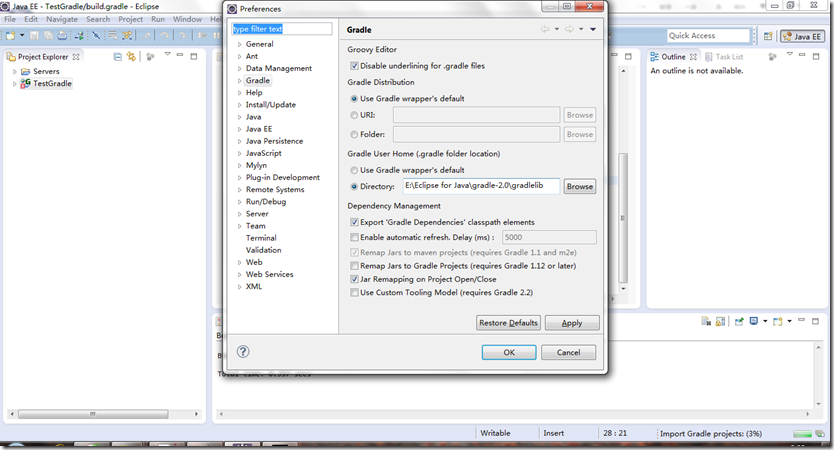Click the Open Console icon
Viewport: 834px width, 450px height.
(778, 321)
